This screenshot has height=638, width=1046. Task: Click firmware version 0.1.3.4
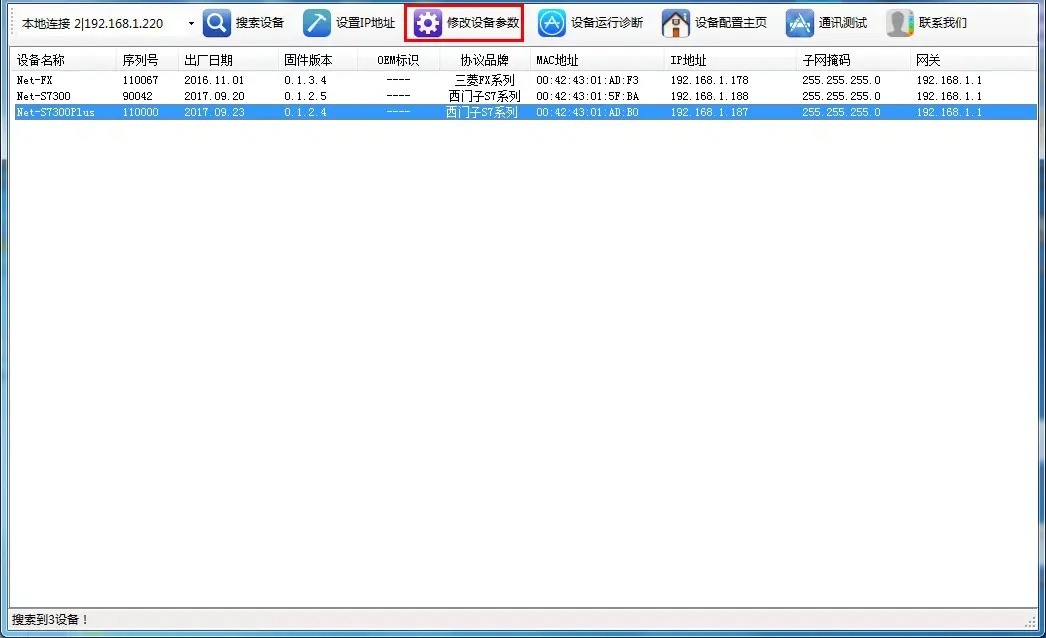(x=305, y=80)
